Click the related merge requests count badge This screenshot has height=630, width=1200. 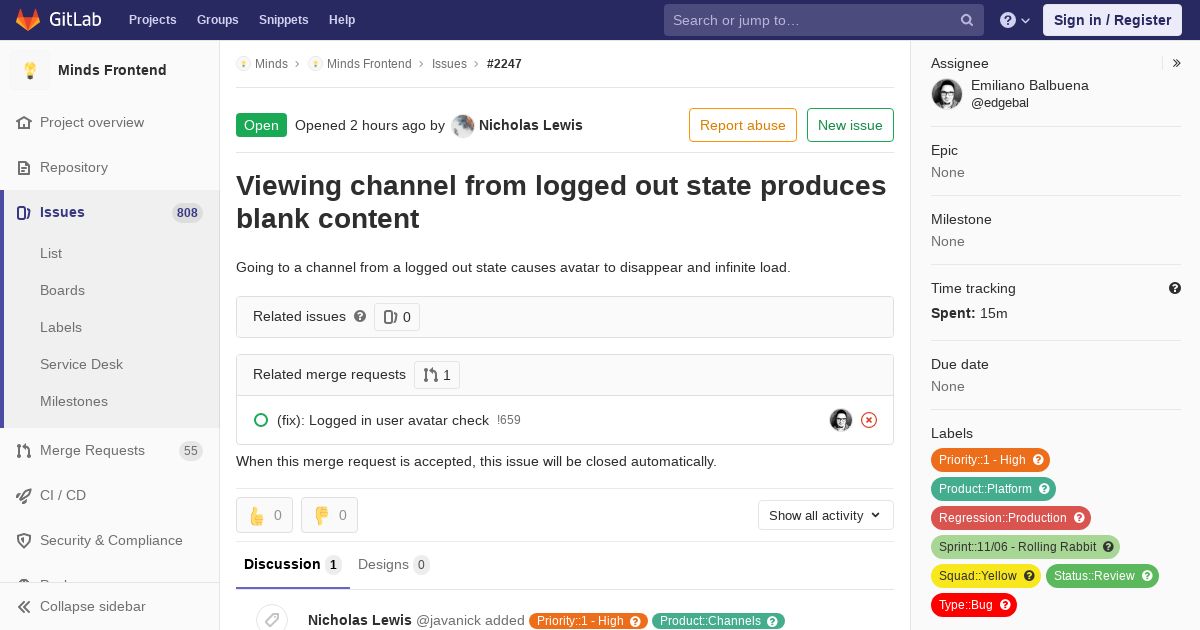(437, 375)
